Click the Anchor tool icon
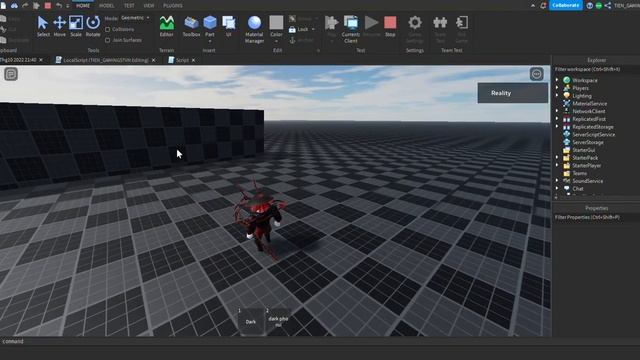Viewport: 640px width, 360px height. (x=292, y=40)
